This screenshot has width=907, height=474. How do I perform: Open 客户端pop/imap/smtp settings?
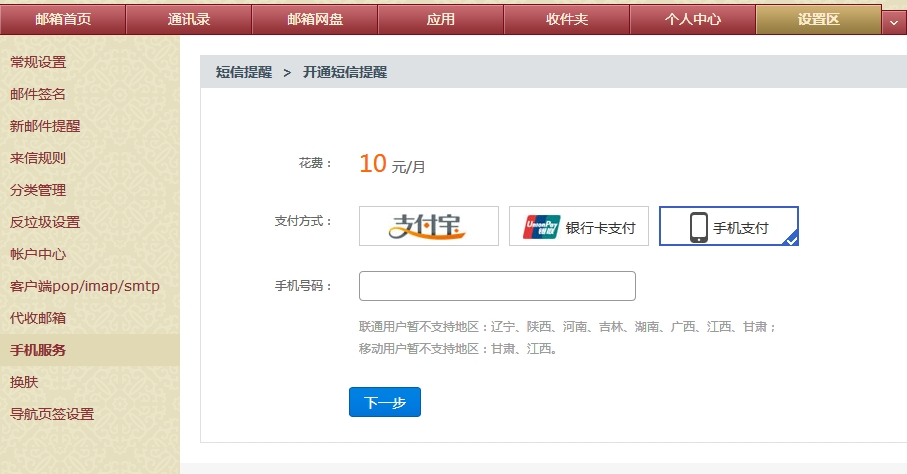pos(84,286)
